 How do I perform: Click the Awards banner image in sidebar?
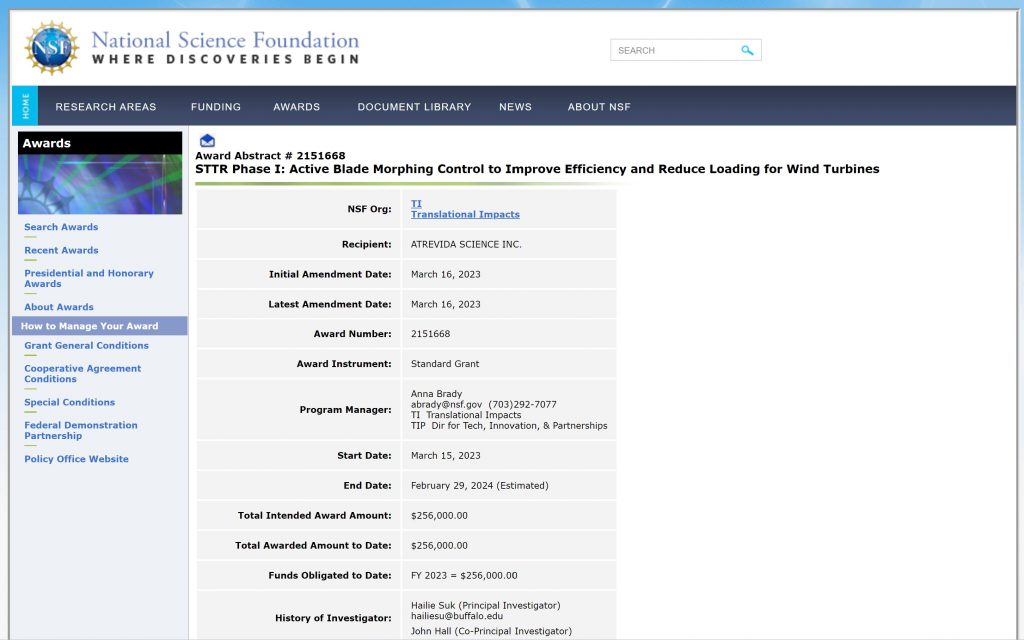pyautogui.click(x=100, y=183)
